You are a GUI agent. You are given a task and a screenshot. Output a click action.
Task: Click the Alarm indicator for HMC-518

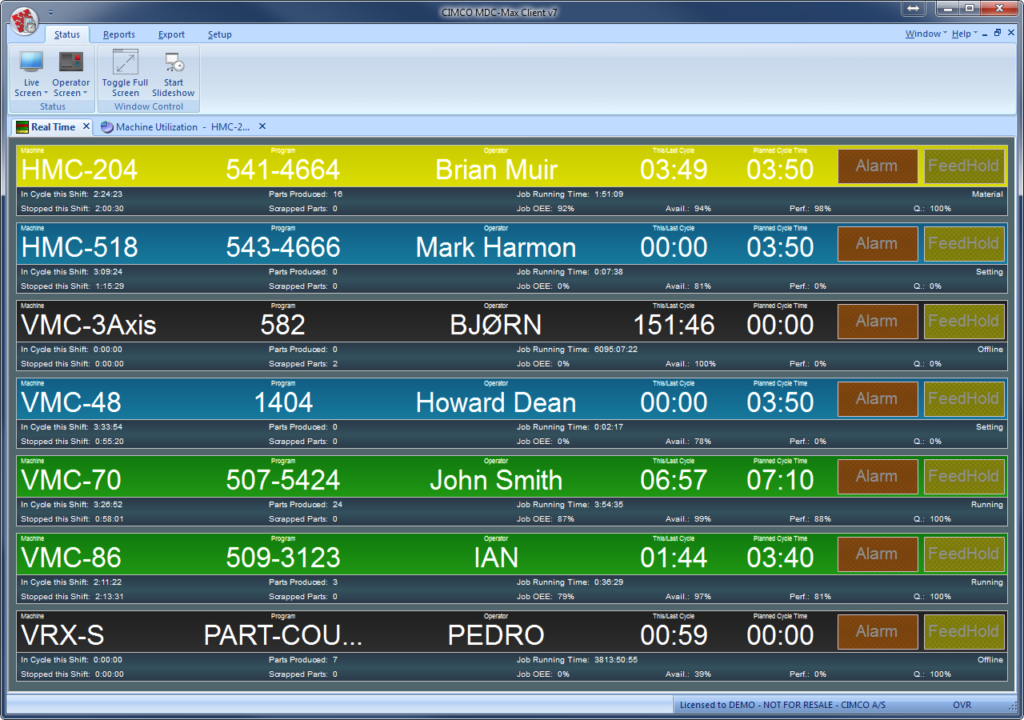877,244
